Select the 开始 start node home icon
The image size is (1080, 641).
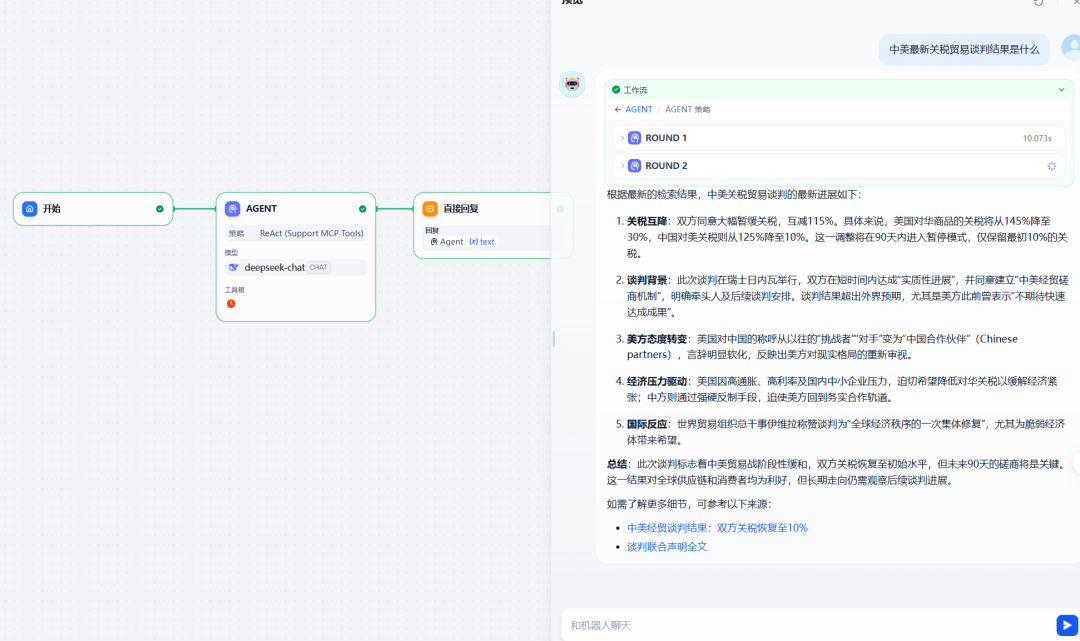32,210
